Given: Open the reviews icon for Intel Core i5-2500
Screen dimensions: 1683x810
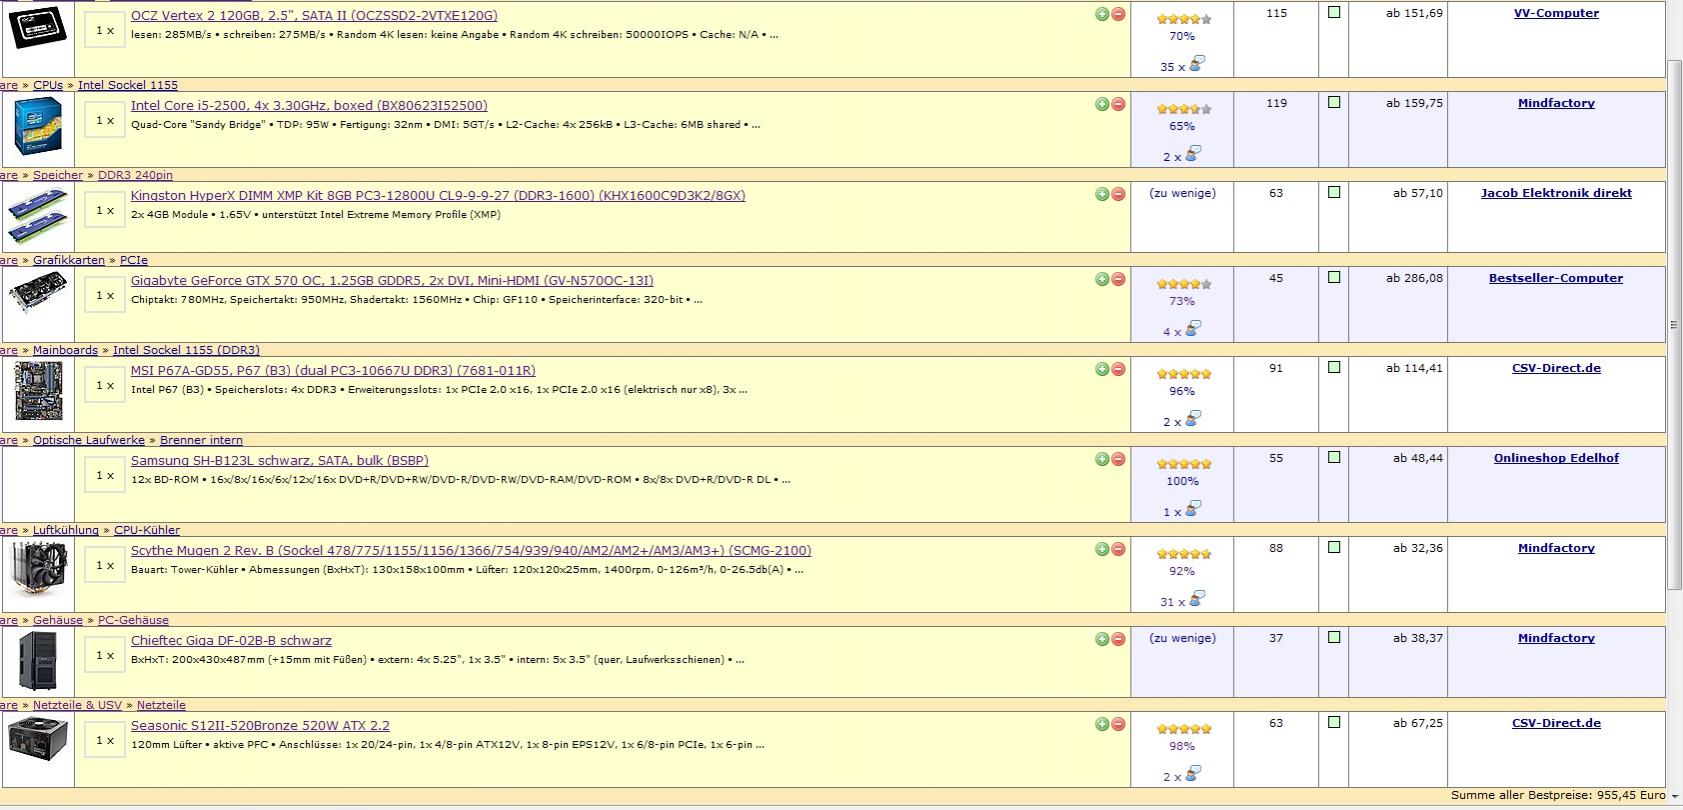Looking at the screenshot, I should (1193, 154).
